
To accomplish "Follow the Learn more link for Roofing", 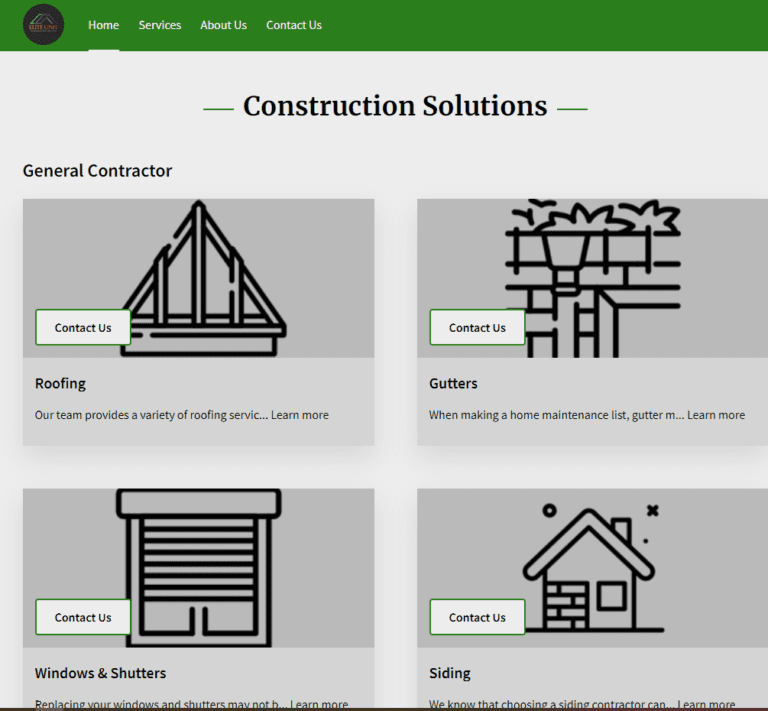I will click(299, 415).
